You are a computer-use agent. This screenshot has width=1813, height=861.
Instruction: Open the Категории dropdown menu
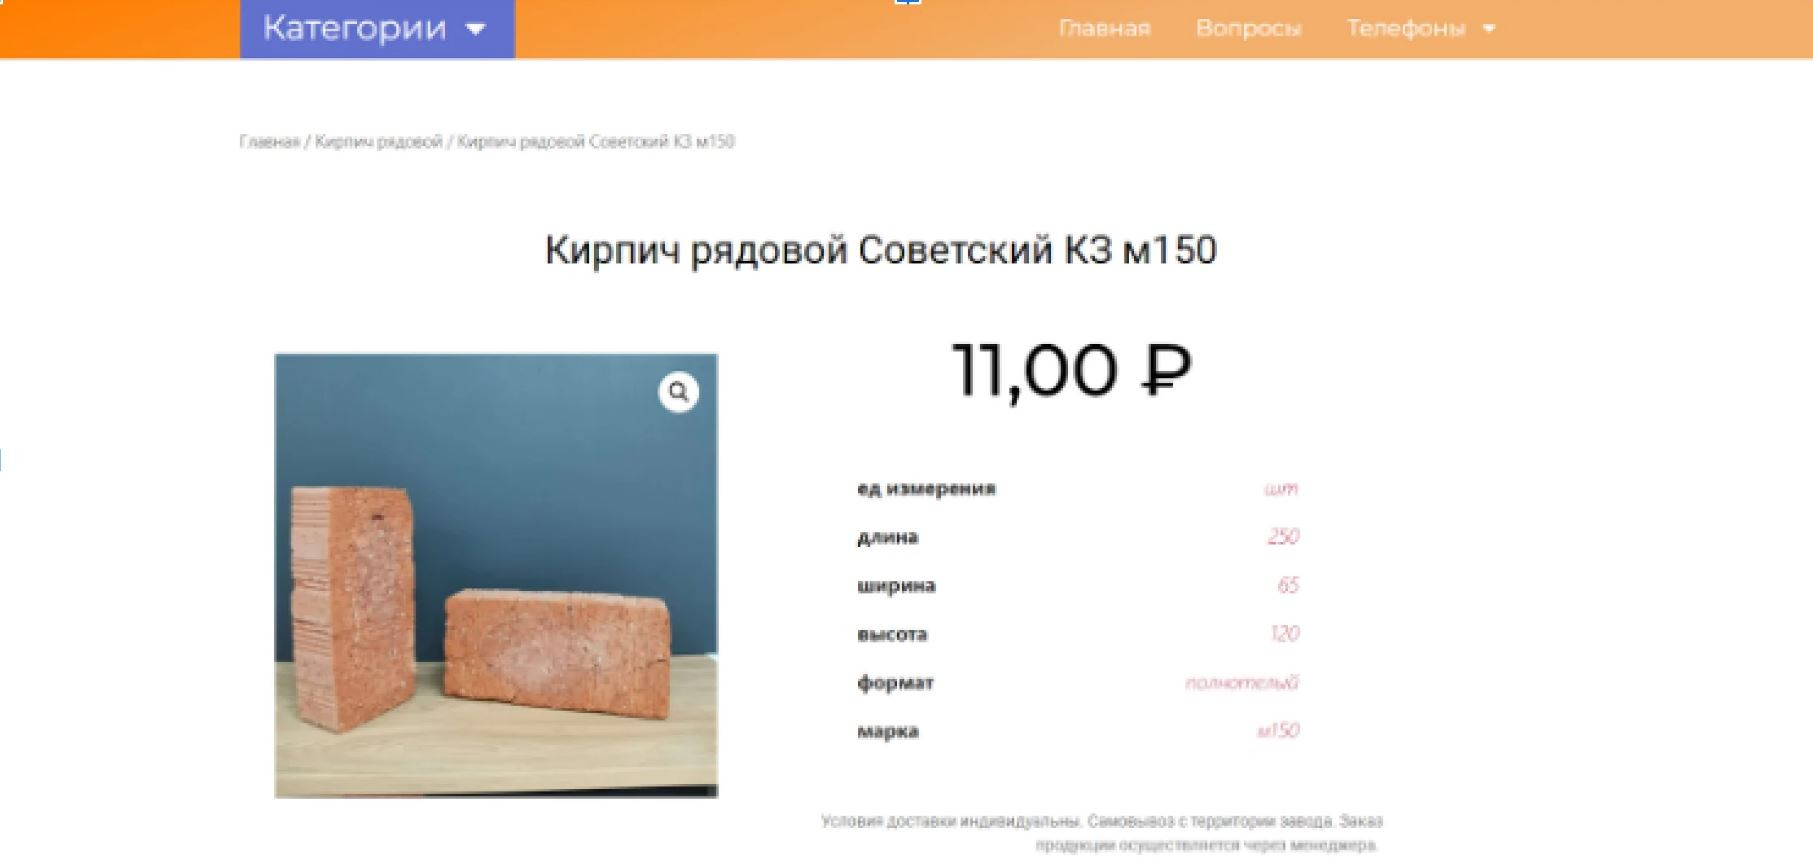[377, 29]
